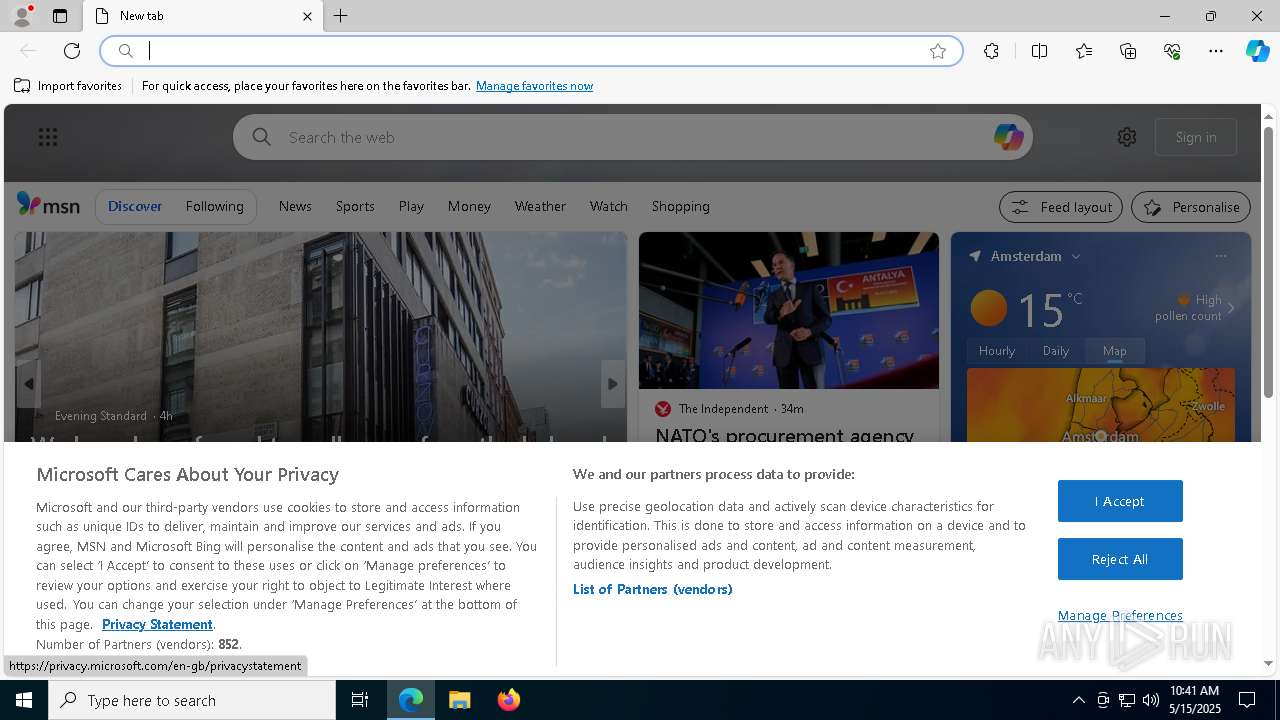Open the Favorites hub icon

1084,51
